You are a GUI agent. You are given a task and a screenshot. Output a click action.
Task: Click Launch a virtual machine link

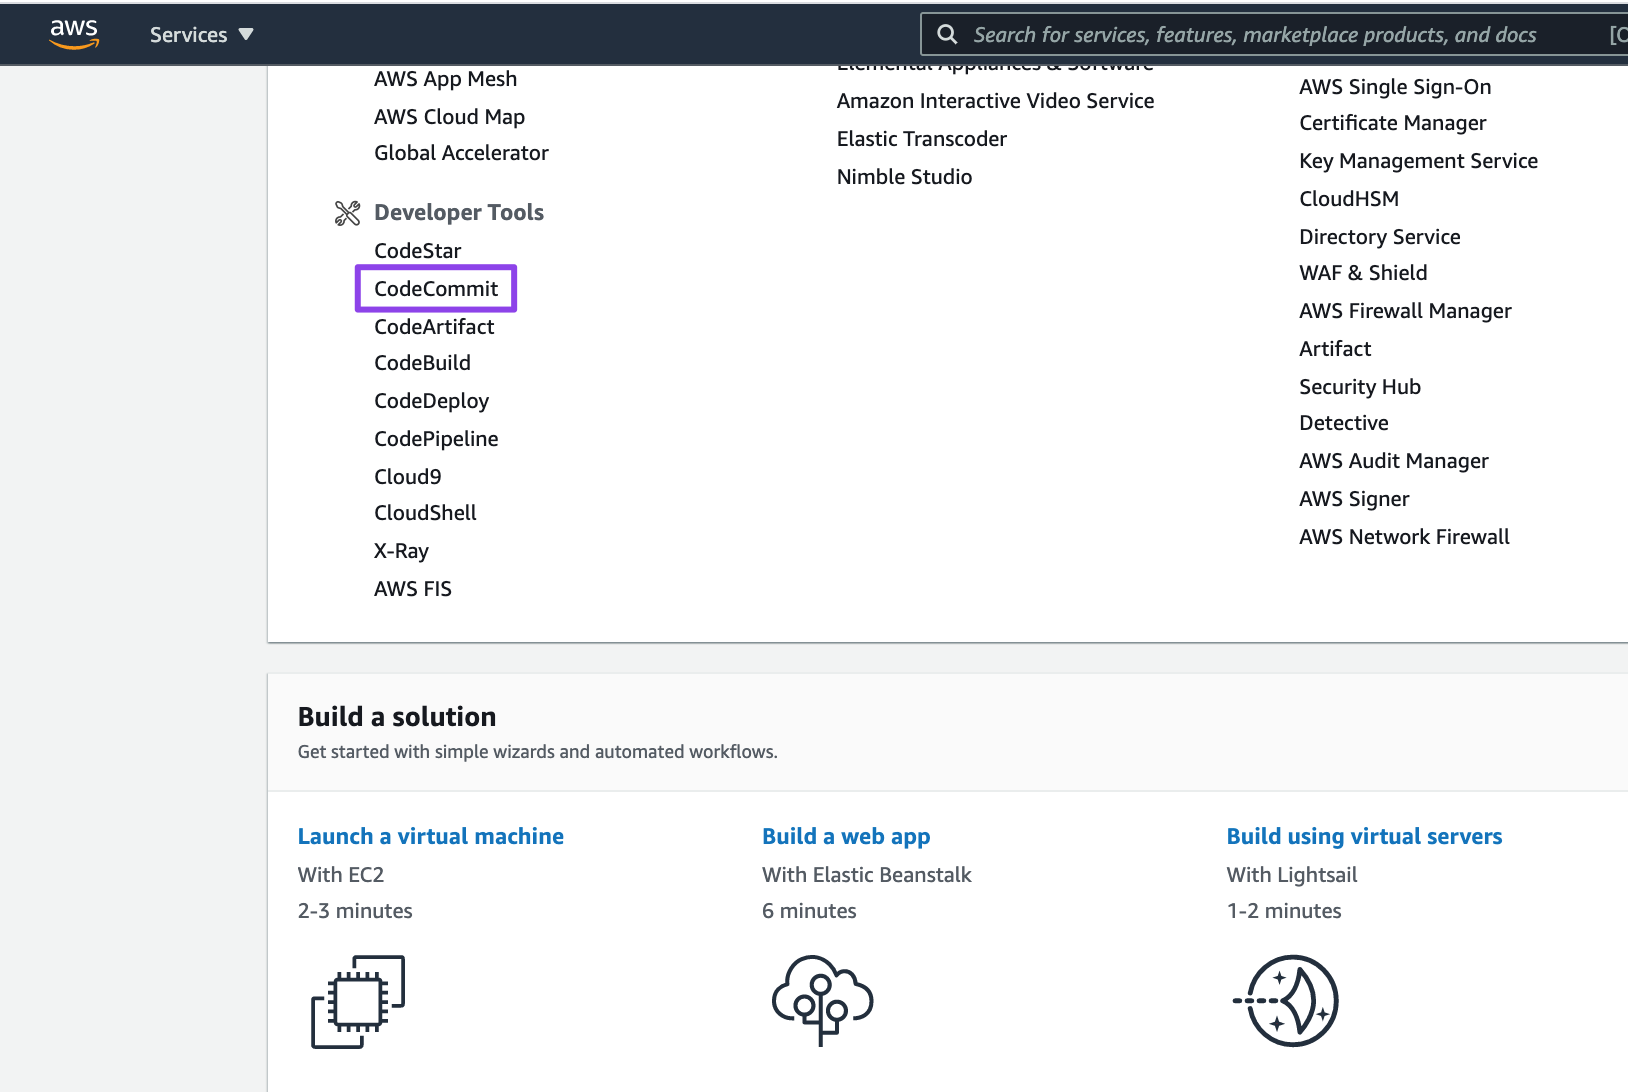coord(430,836)
